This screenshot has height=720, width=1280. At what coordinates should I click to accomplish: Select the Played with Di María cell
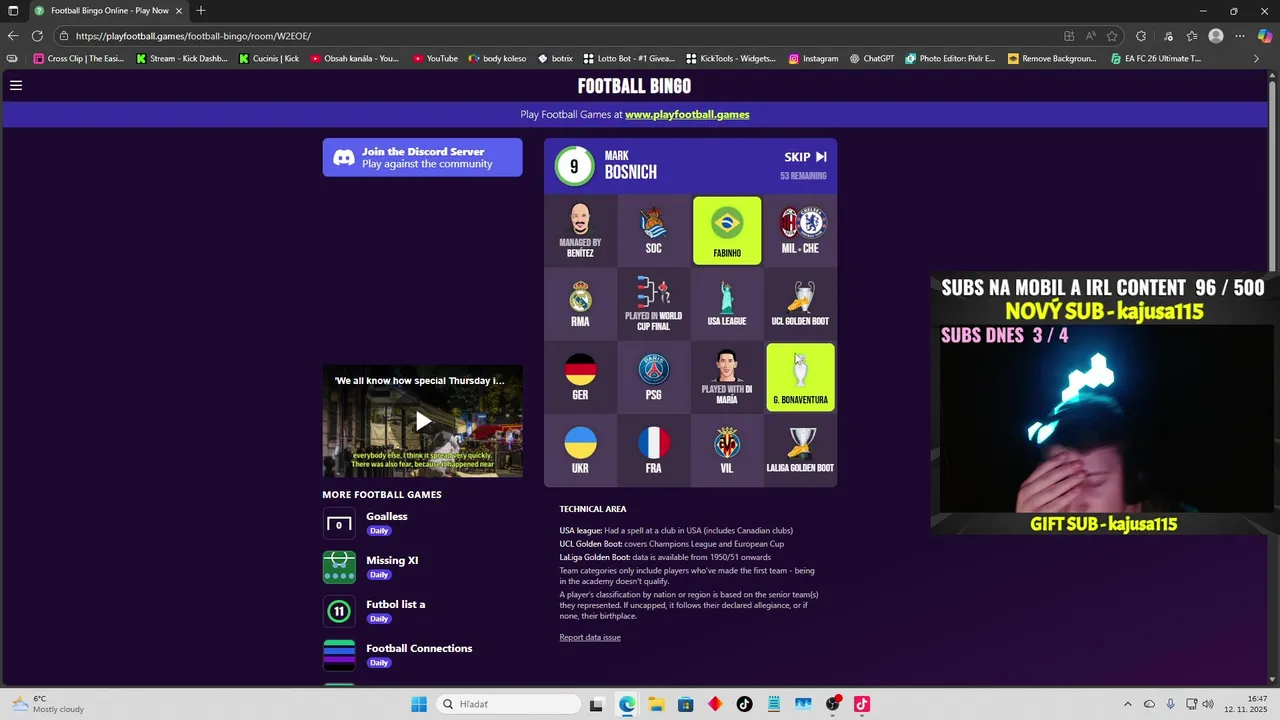click(727, 377)
